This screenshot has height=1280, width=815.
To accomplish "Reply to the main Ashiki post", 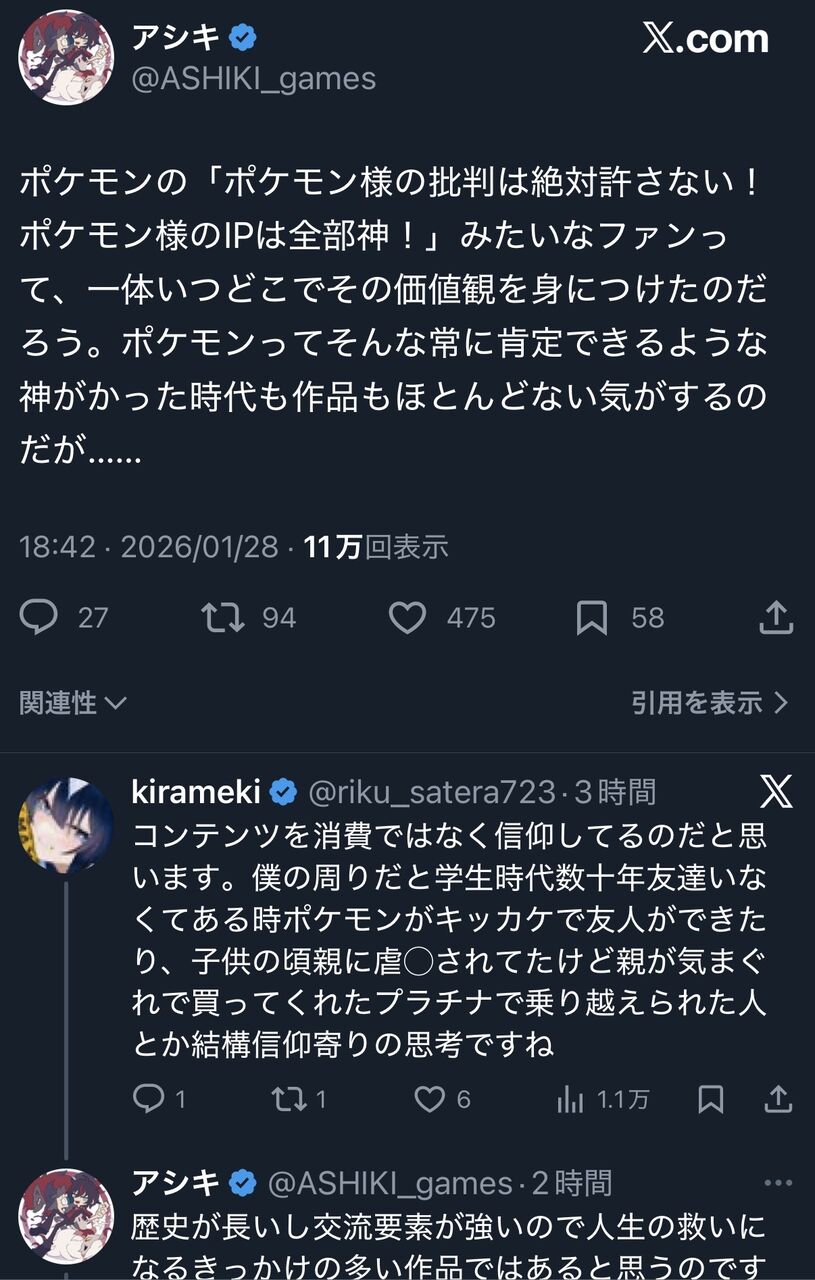I will point(39,618).
